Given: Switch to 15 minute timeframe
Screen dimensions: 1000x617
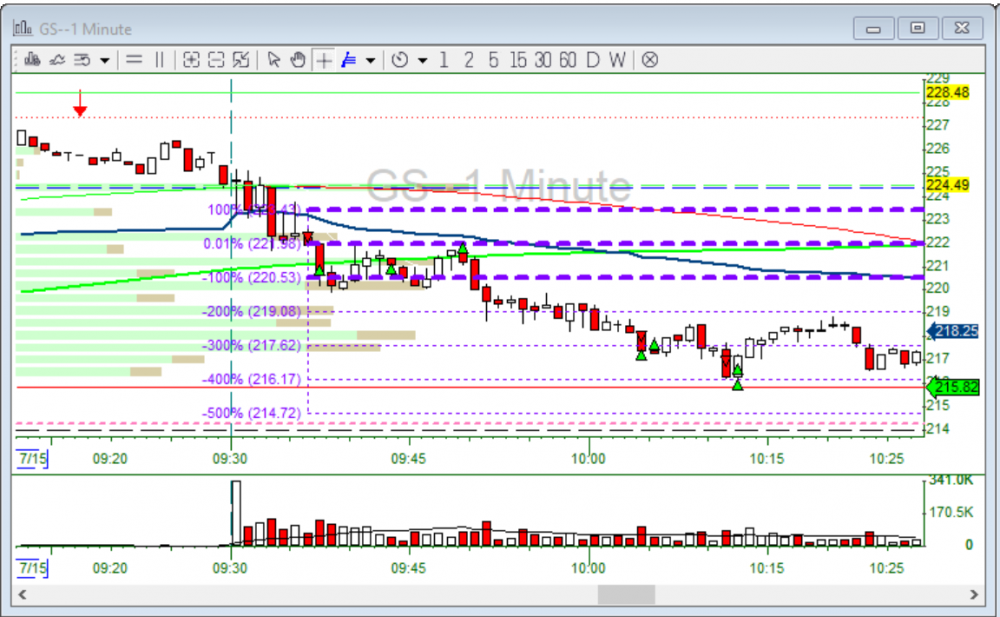Looking at the screenshot, I should pyautogui.click(x=517, y=60).
